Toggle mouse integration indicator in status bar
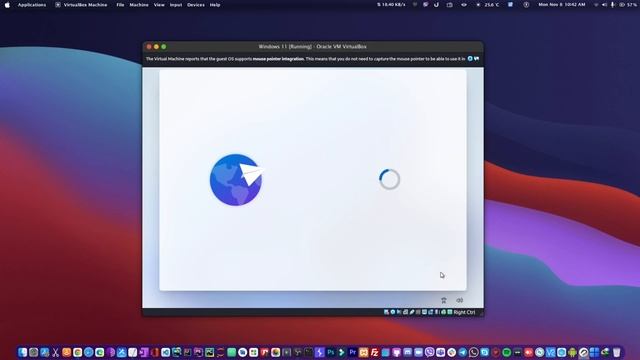 pyautogui.click(x=443, y=312)
